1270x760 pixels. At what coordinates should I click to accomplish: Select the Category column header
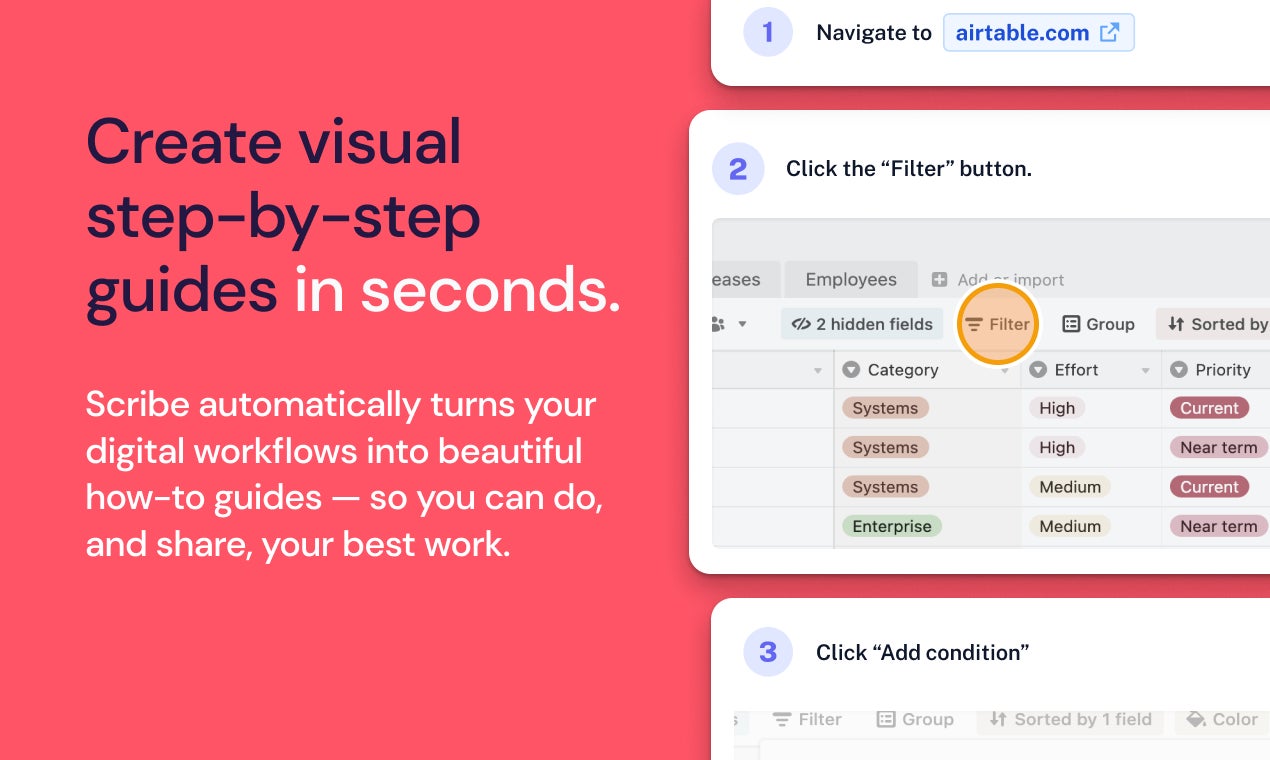927,370
